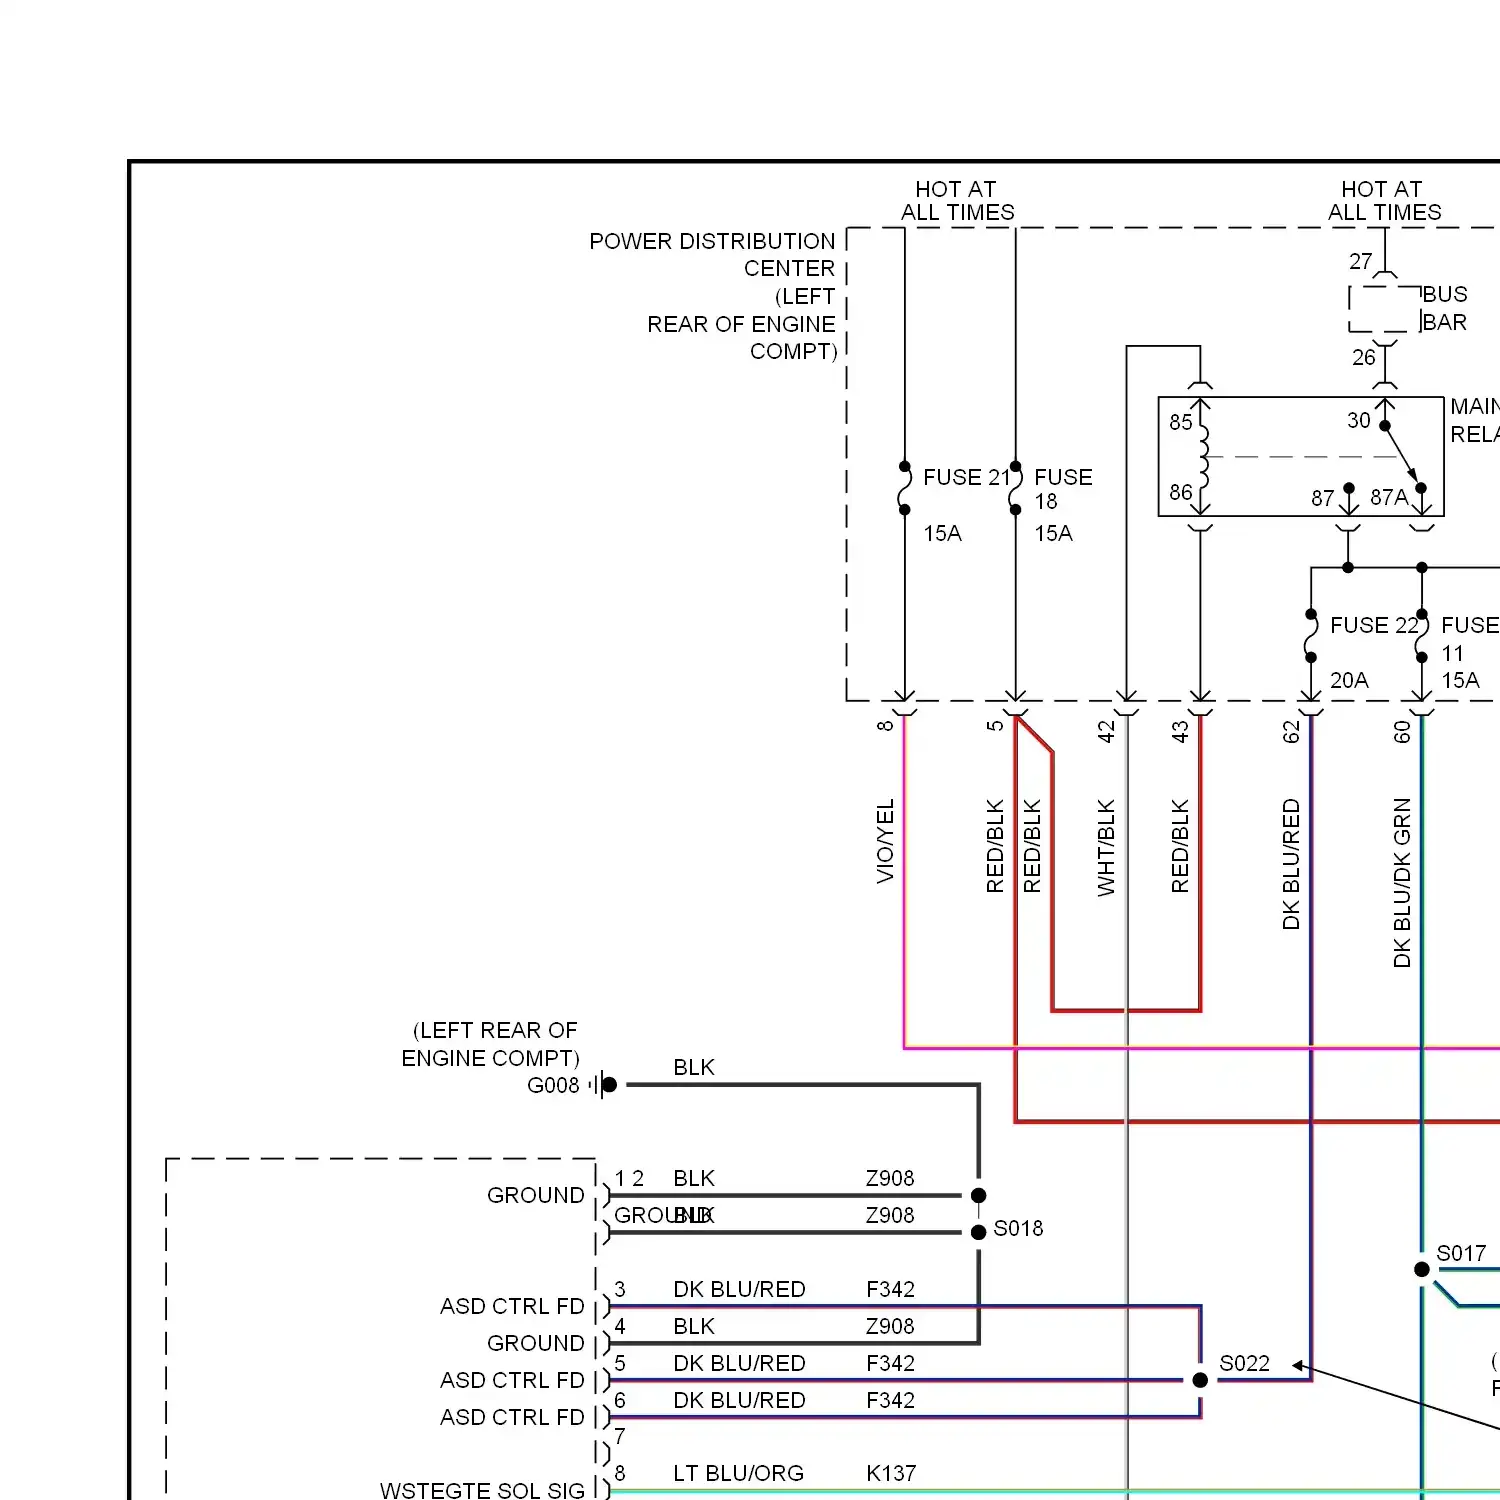Click HOT AT ALL TIMES above bus bar

[1384, 201]
